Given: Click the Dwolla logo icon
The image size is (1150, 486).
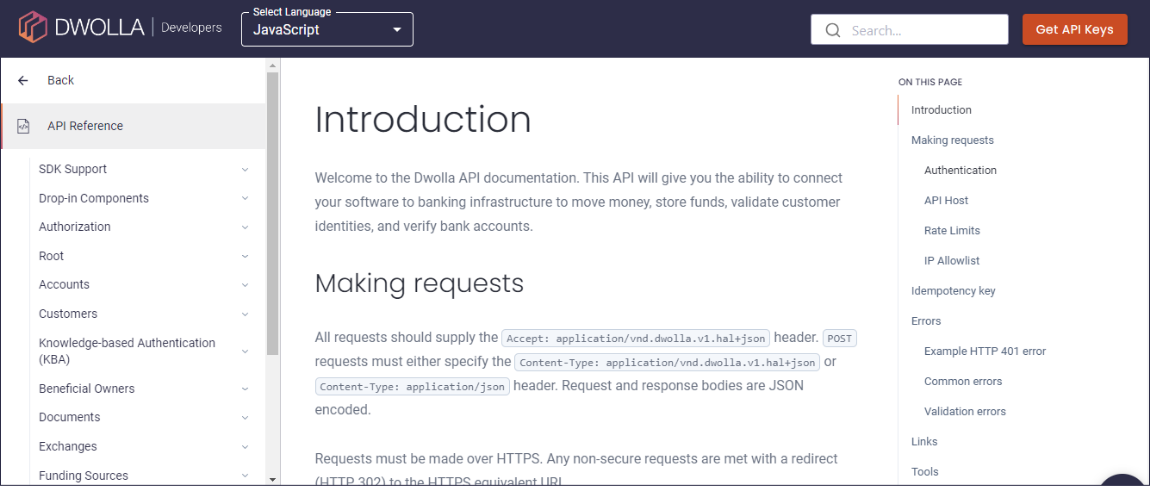Looking at the screenshot, I should tap(32, 29).
